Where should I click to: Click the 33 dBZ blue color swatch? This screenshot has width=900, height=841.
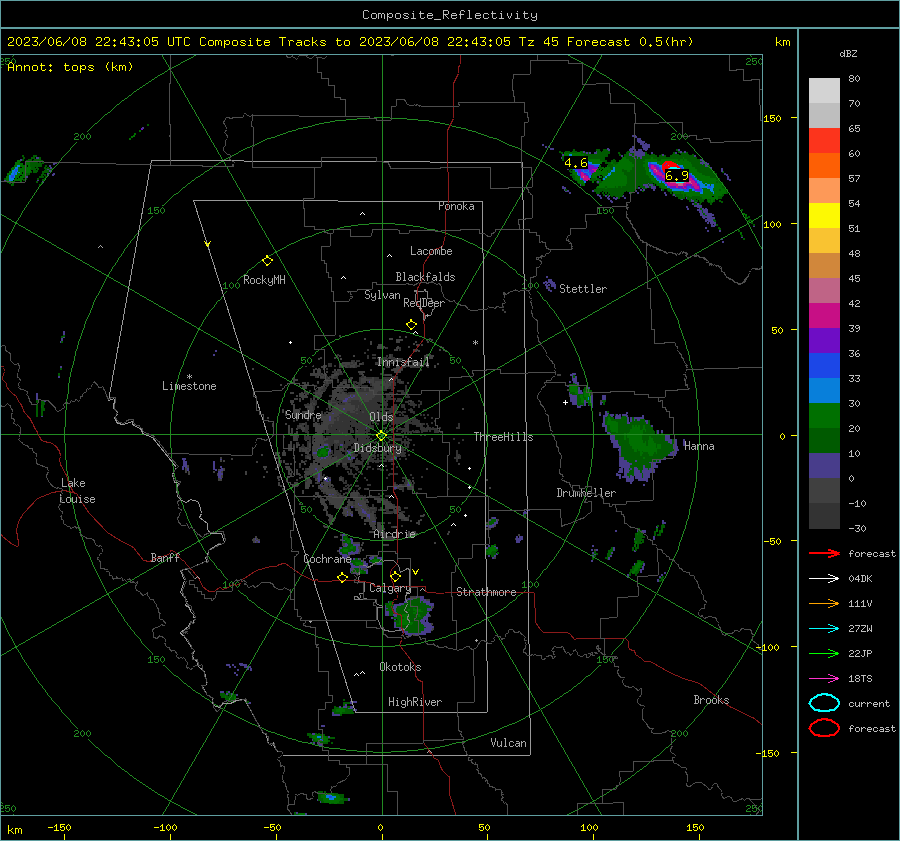(x=824, y=365)
